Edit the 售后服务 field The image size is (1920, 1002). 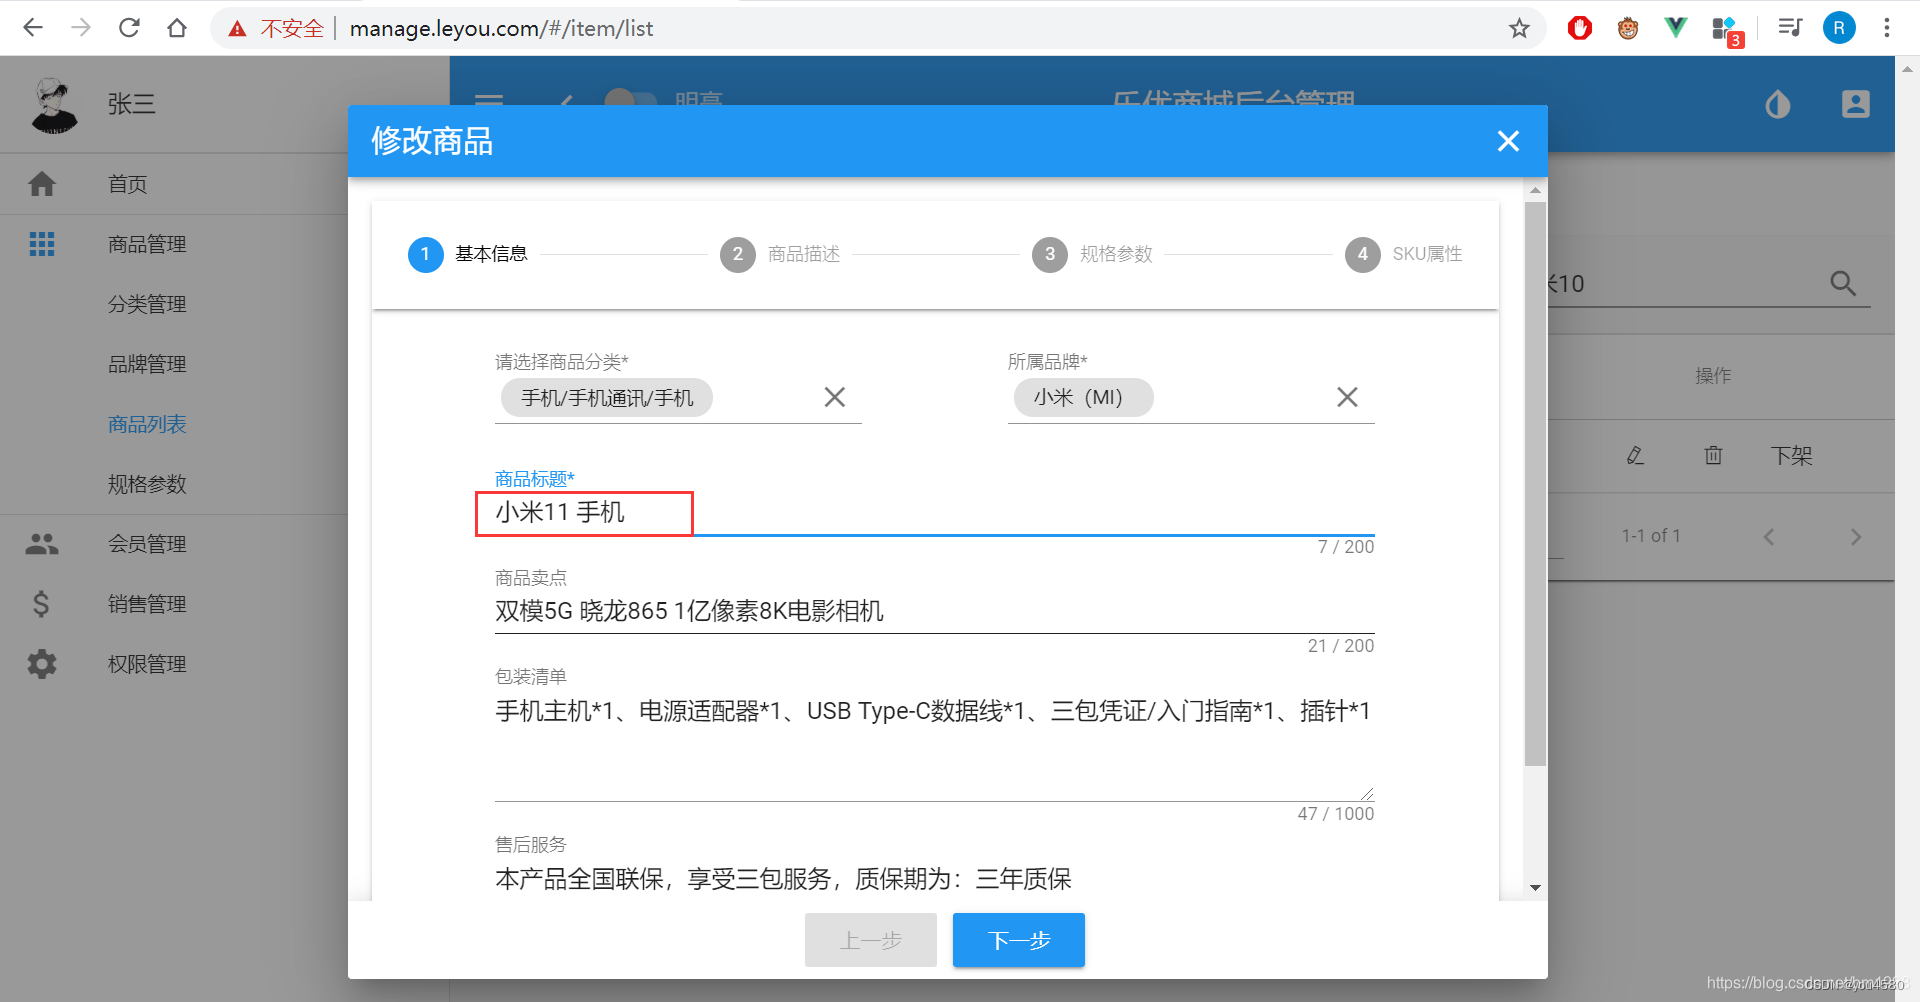(x=934, y=879)
